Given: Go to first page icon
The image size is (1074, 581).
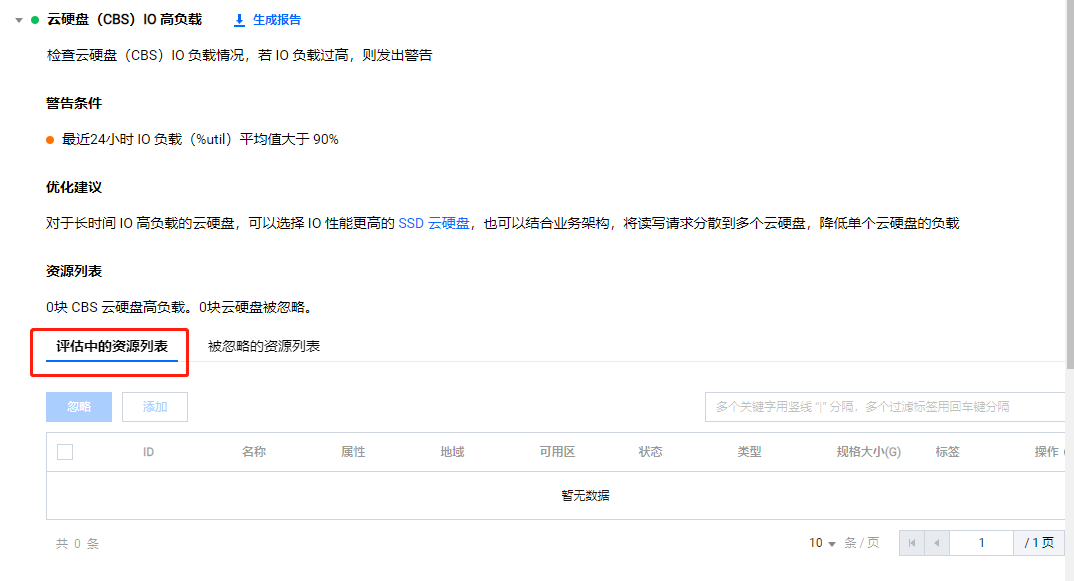Looking at the screenshot, I should pos(912,543).
